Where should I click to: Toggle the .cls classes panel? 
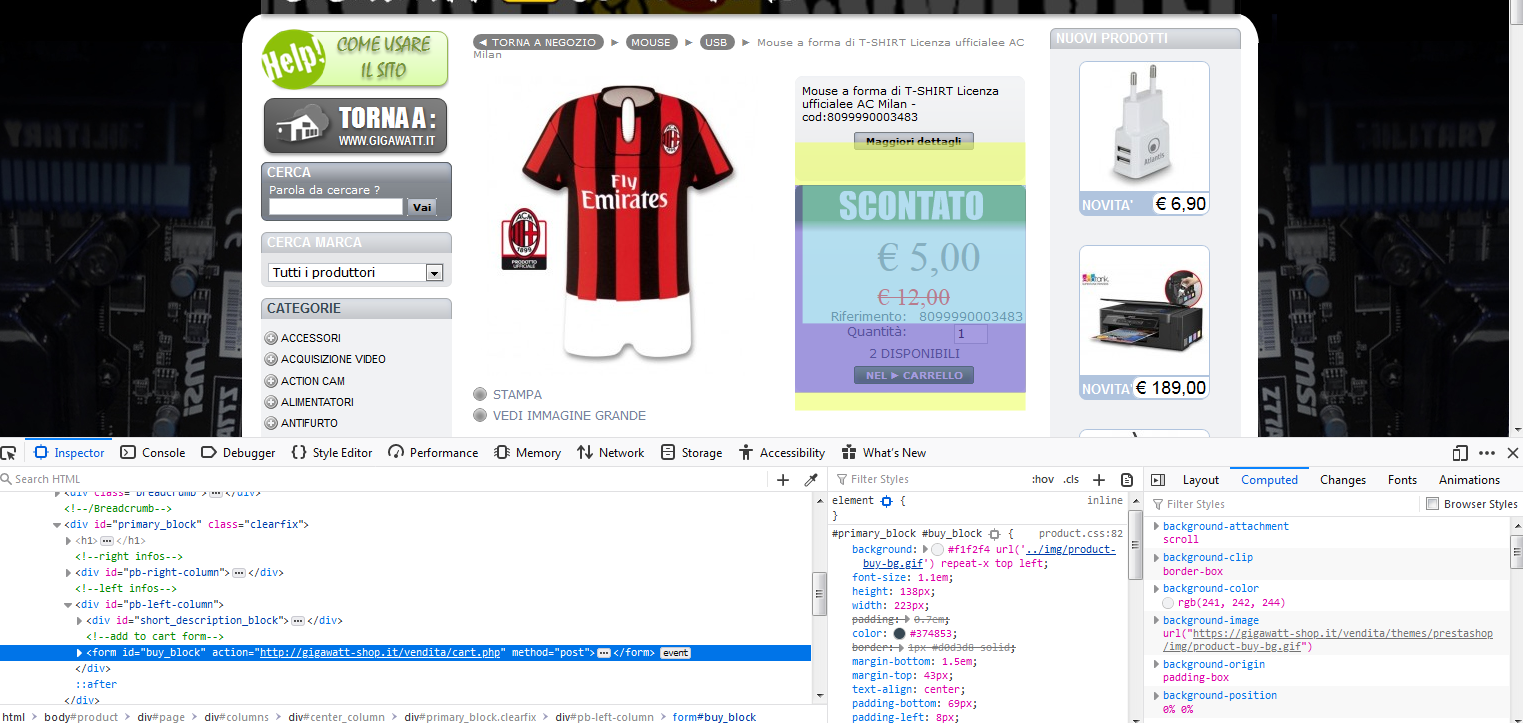pyautogui.click(x=1071, y=480)
